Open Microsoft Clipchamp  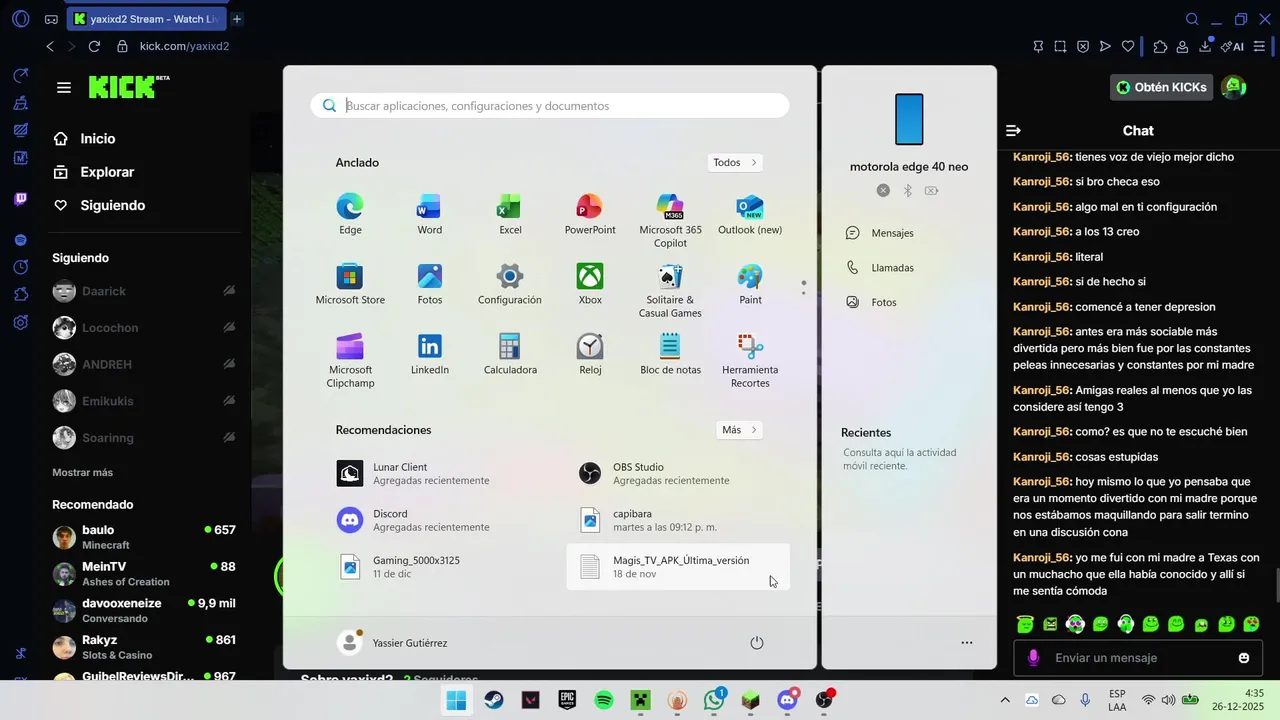pyautogui.click(x=350, y=361)
